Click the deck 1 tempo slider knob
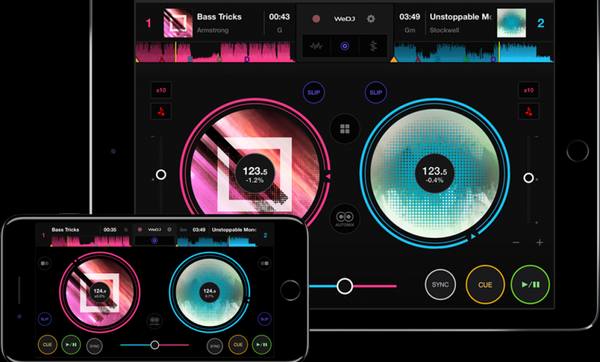Viewport: 600px width, 362px height. (161, 175)
